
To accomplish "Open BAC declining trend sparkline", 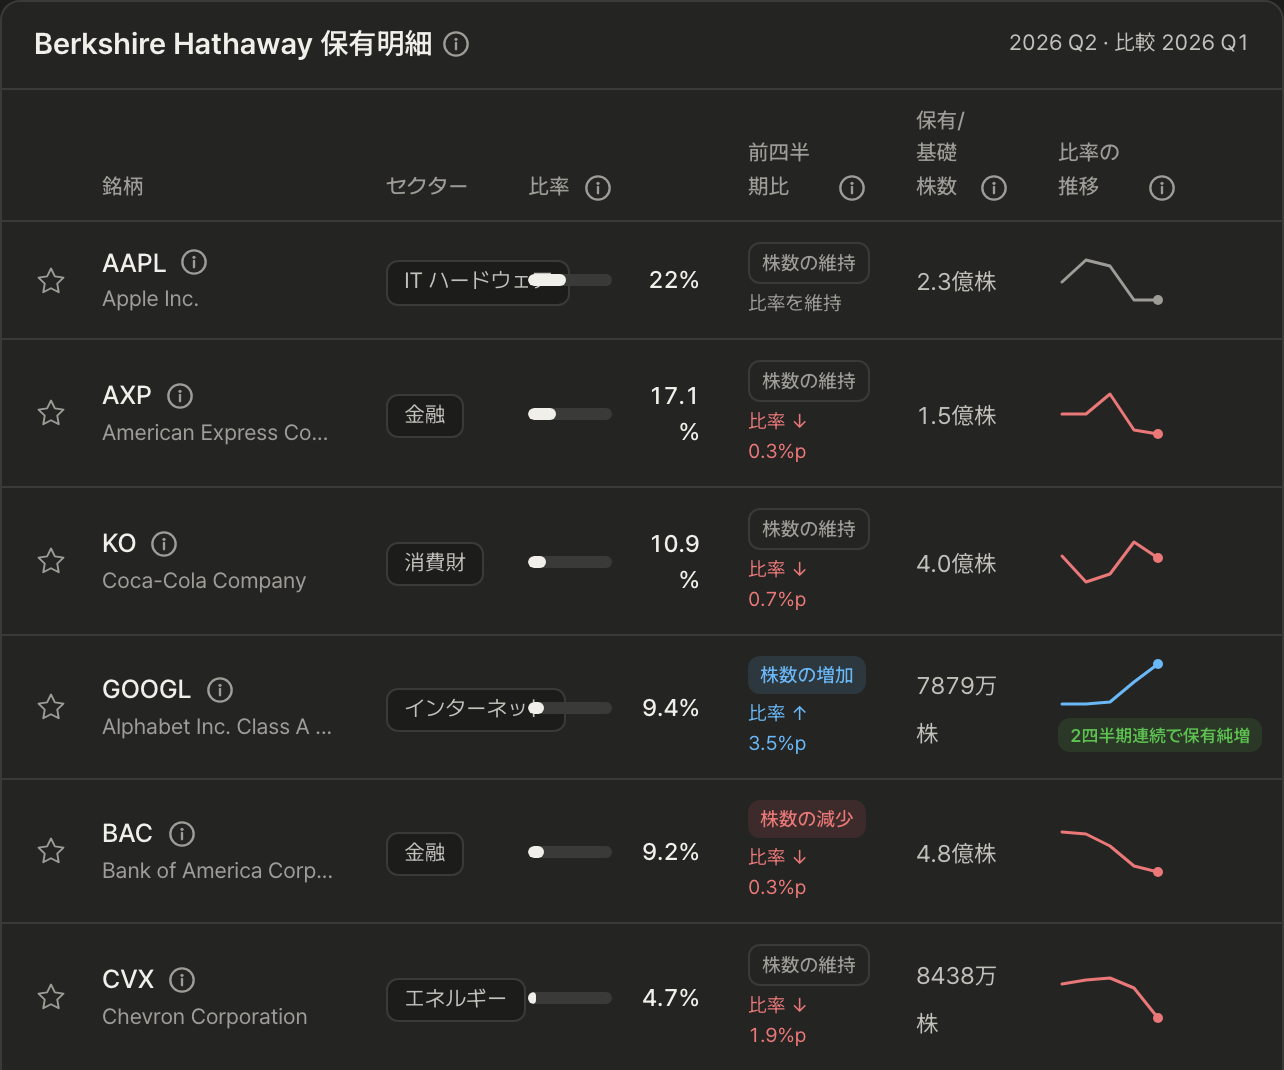I will tap(1111, 852).
